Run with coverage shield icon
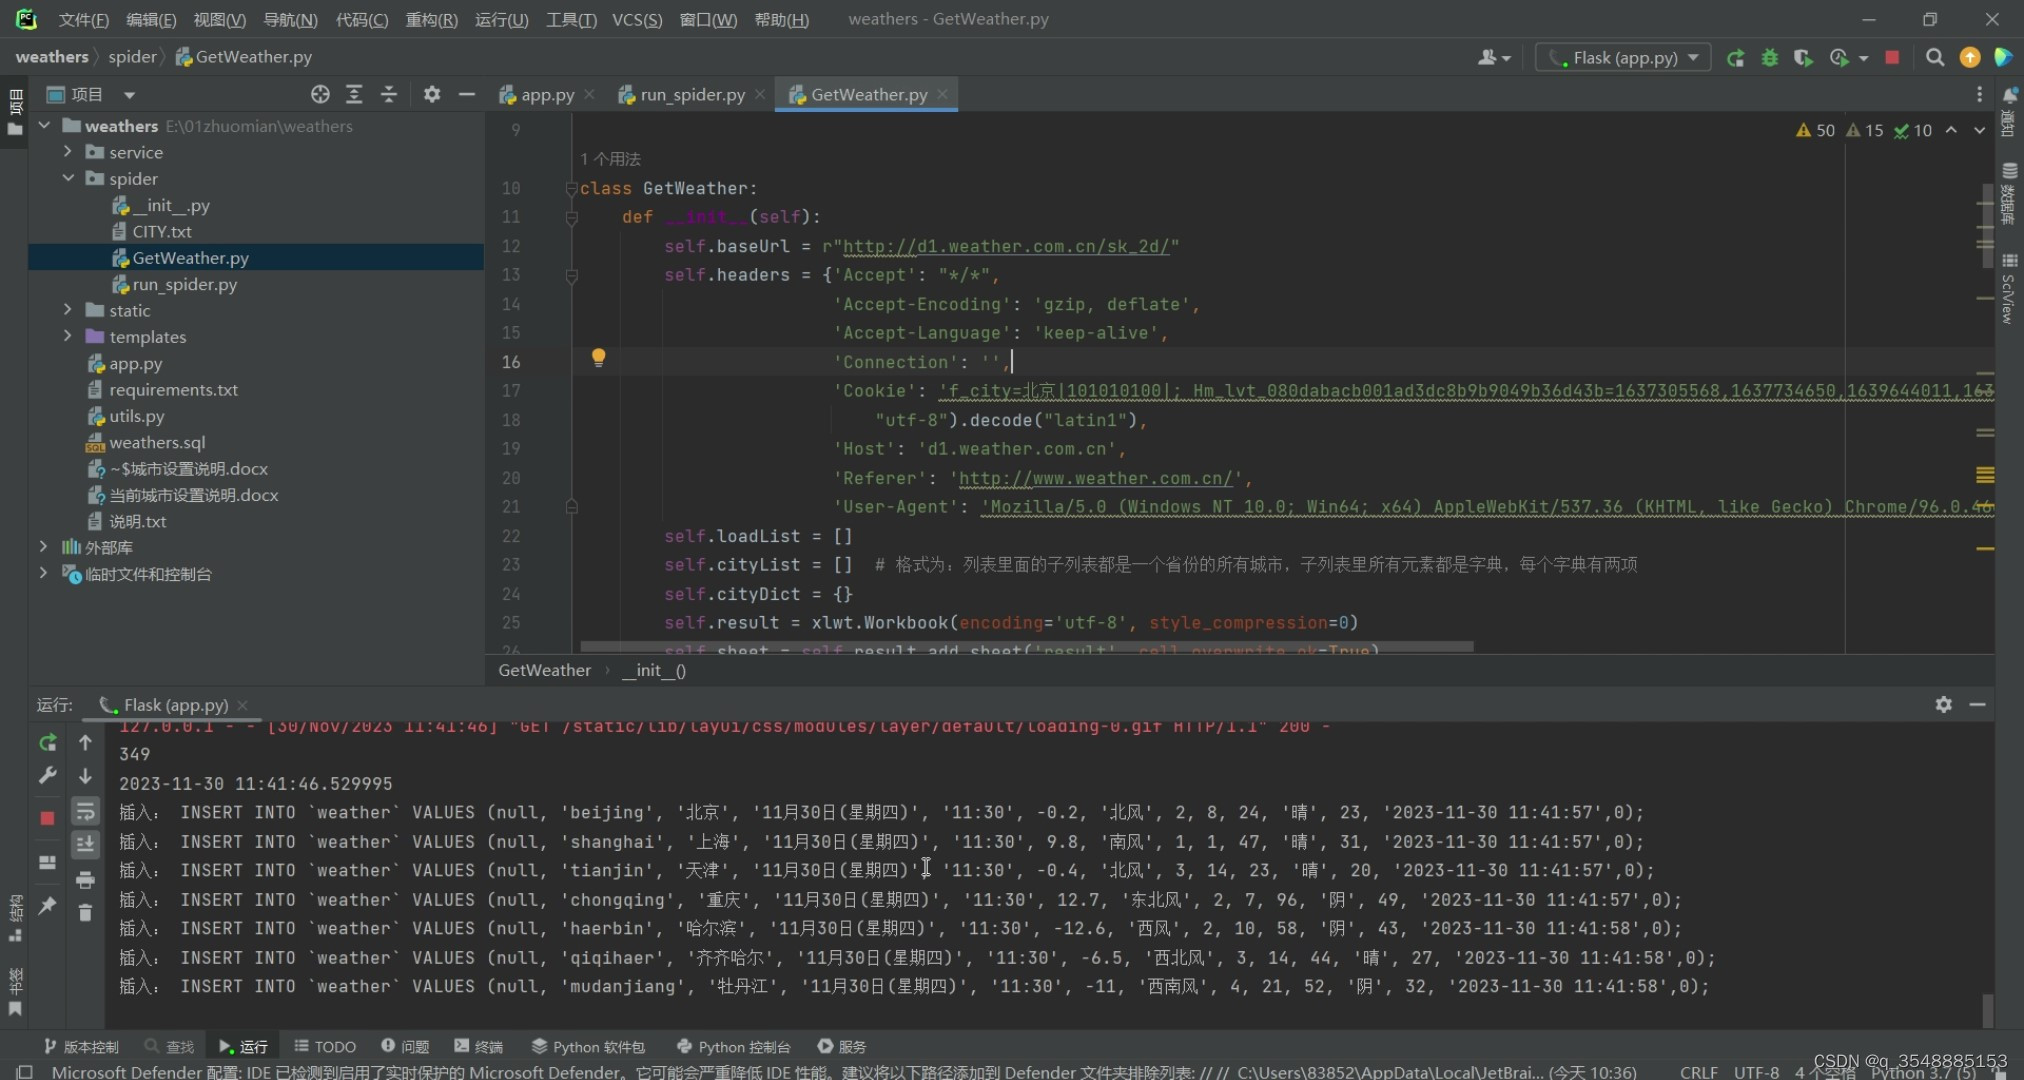 [1802, 58]
